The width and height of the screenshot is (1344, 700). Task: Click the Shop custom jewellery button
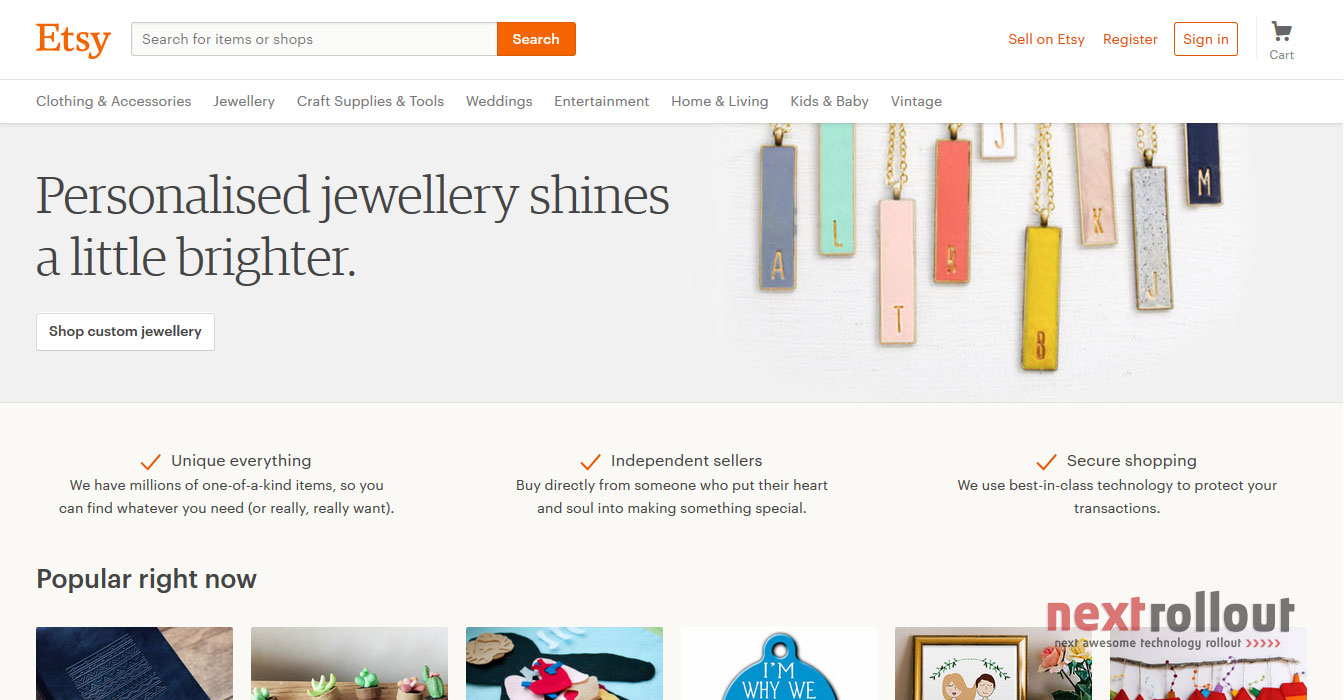coord(125,332)
